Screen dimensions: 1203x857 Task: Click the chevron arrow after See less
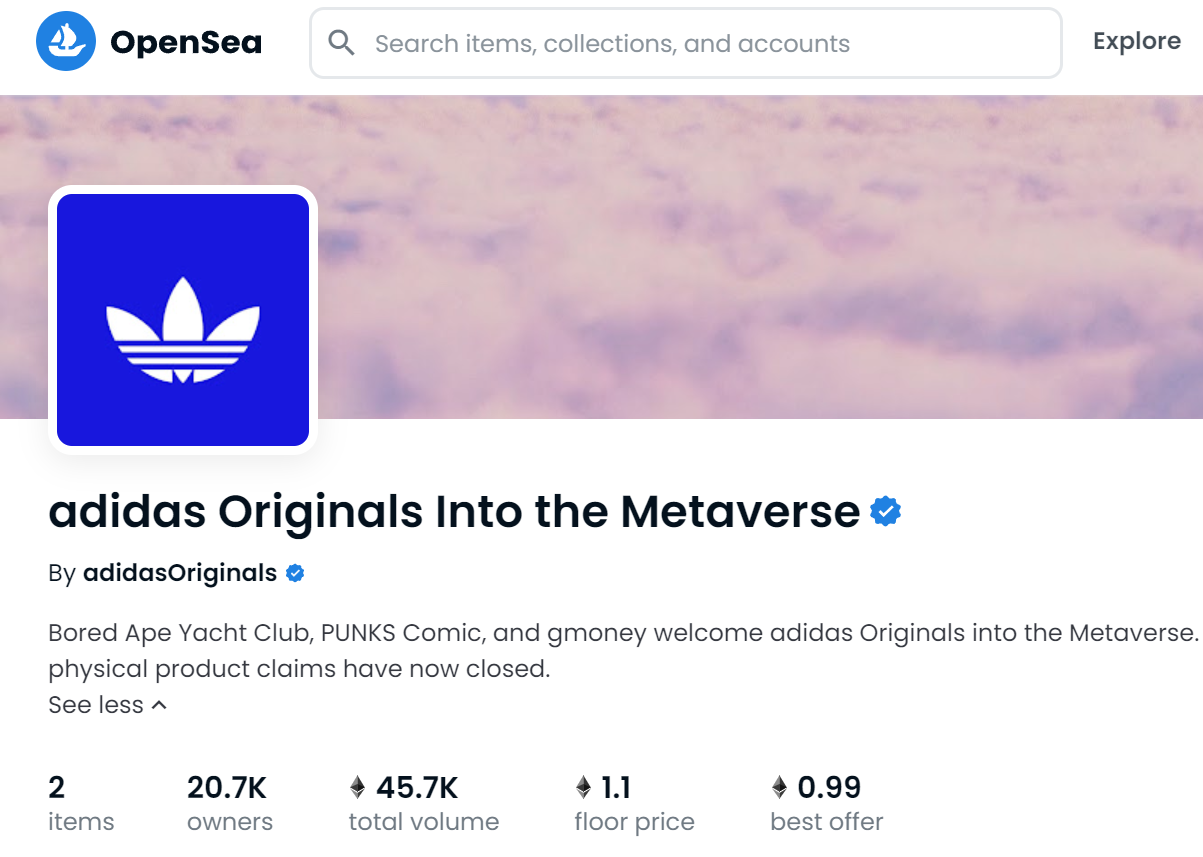[159, 705]
